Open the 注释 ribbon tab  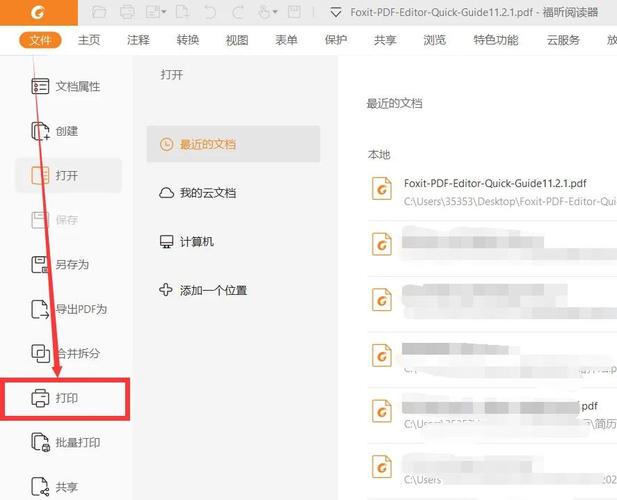[x=139, y=40]
